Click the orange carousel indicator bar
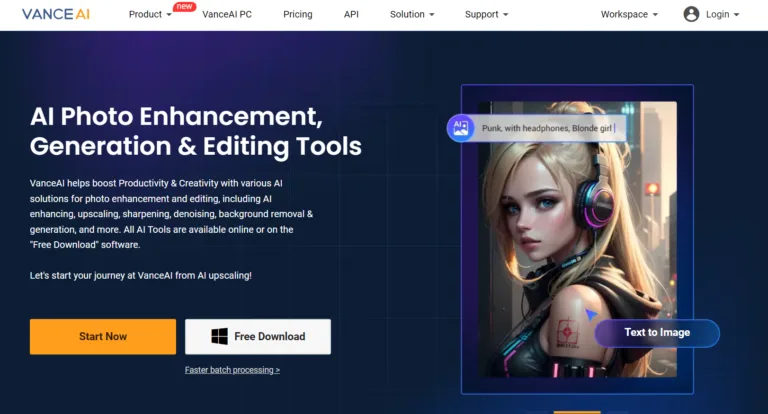The image size is (768, 414). click(577, 412)
